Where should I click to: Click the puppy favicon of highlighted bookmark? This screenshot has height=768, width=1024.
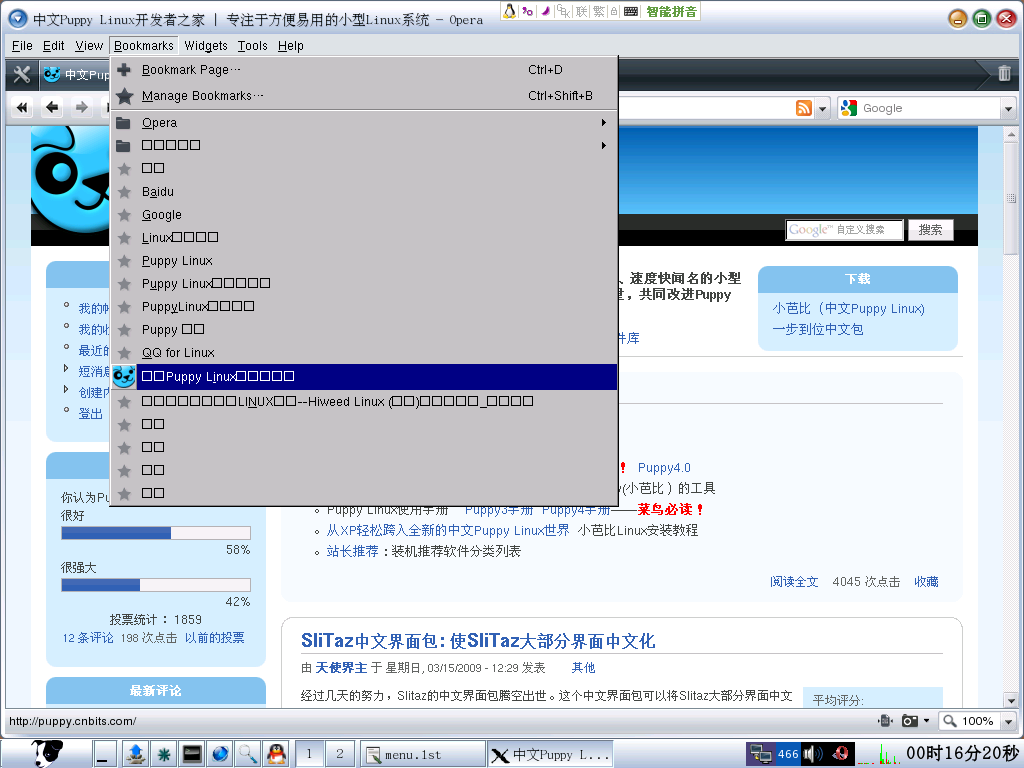pos(124,376)
